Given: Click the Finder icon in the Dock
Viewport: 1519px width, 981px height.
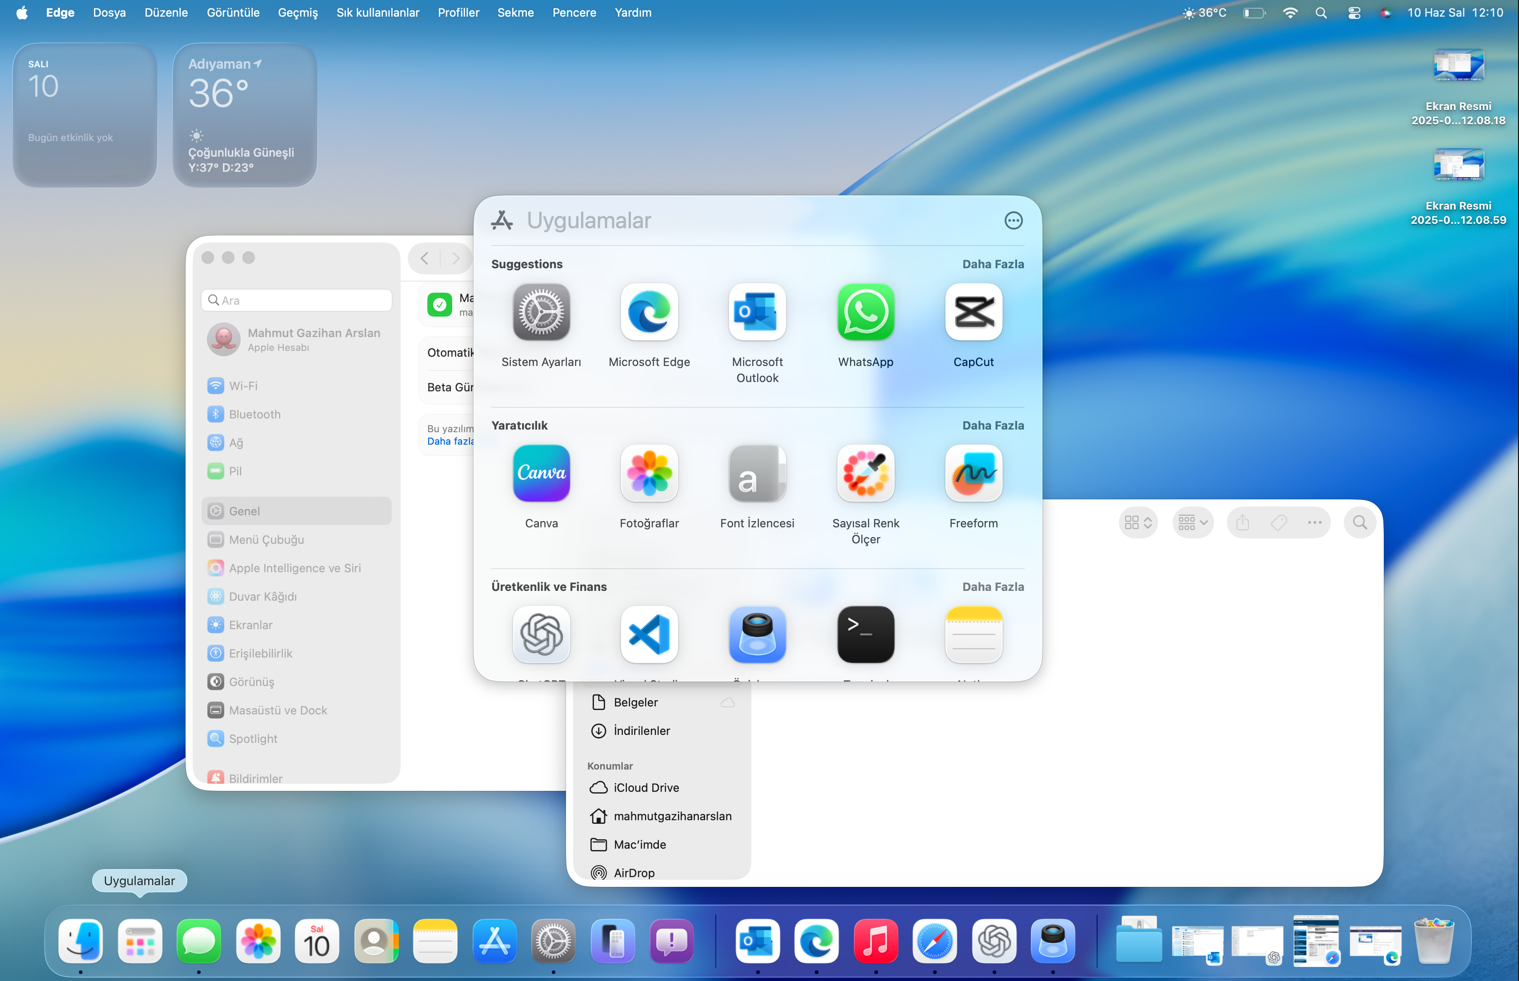Looking at the screenshot, I should tap(81, 941).
